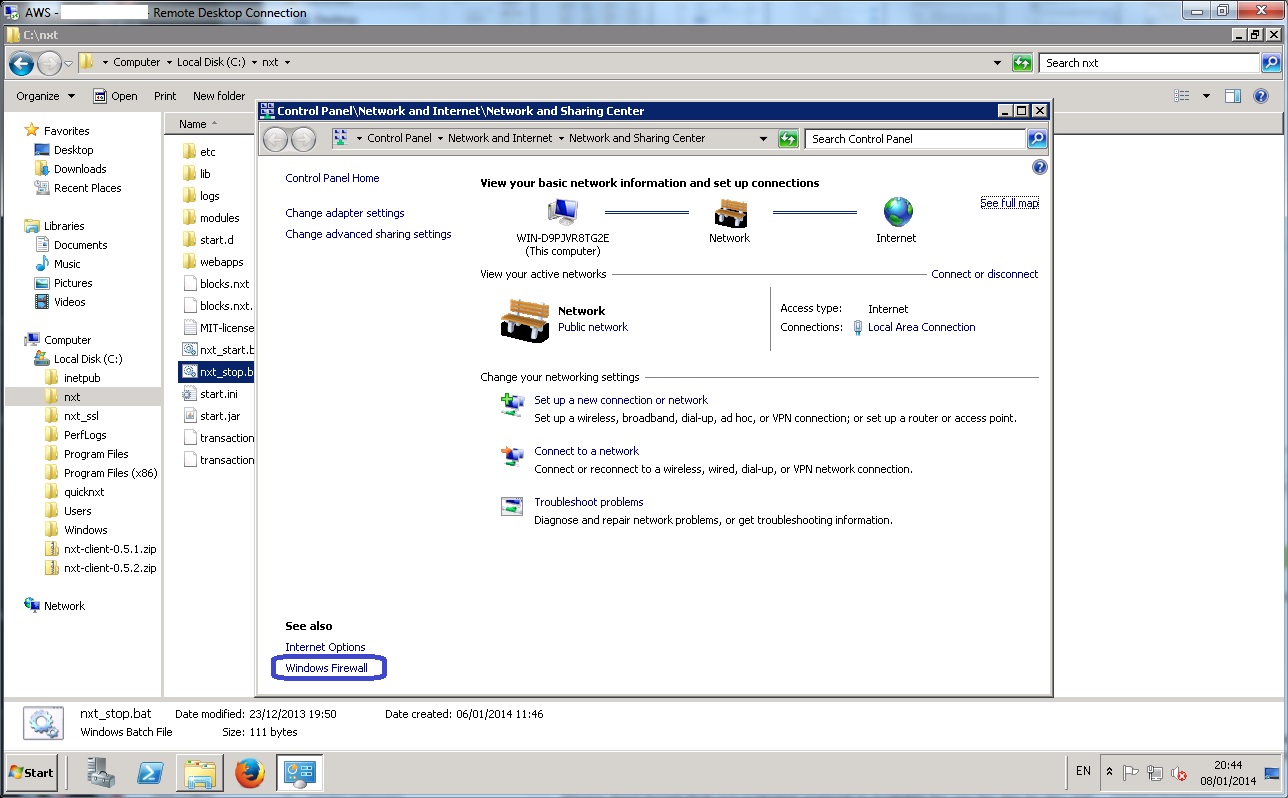
Task: Select start.jar file
Action: click(x=219, y=416)
